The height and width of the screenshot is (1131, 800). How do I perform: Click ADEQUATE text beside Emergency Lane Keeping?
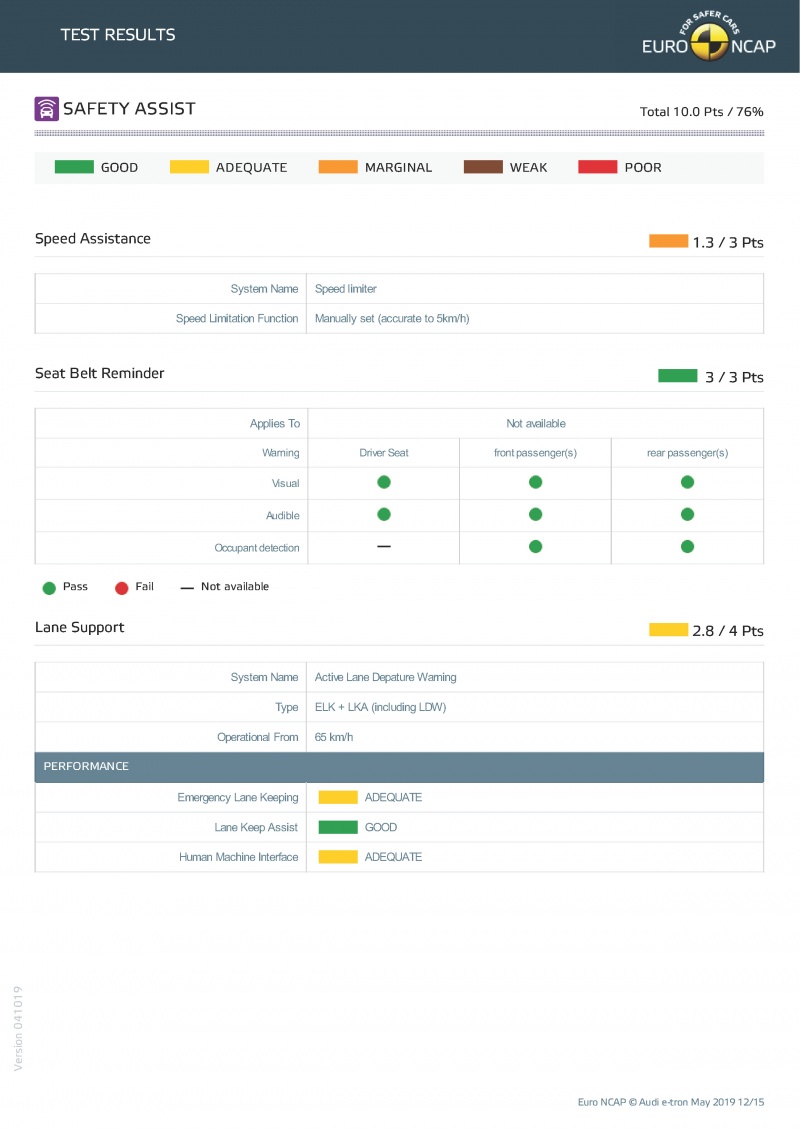click(393, 797)
